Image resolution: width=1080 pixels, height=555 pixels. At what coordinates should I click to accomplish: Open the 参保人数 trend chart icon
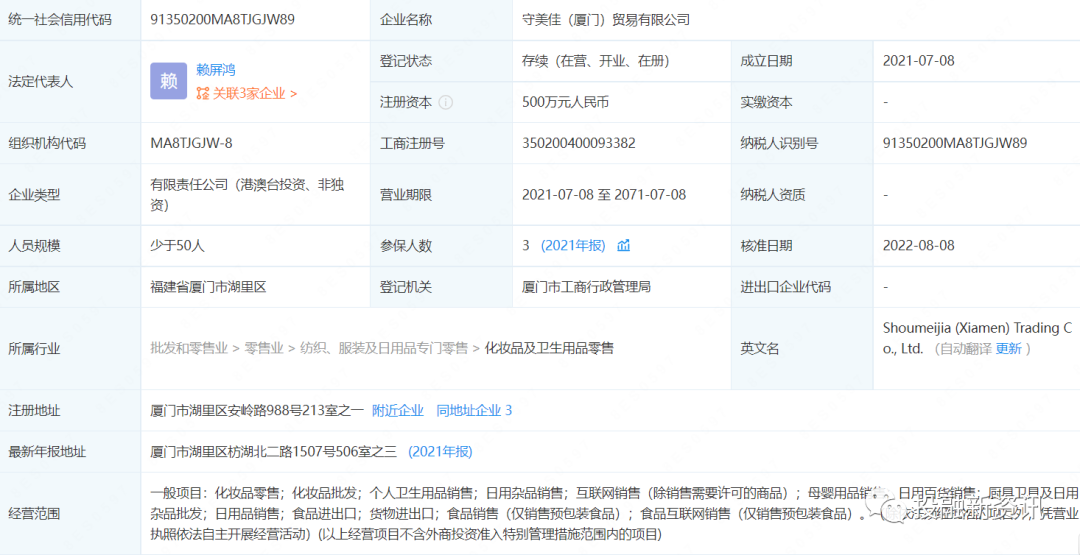point(623,246)
